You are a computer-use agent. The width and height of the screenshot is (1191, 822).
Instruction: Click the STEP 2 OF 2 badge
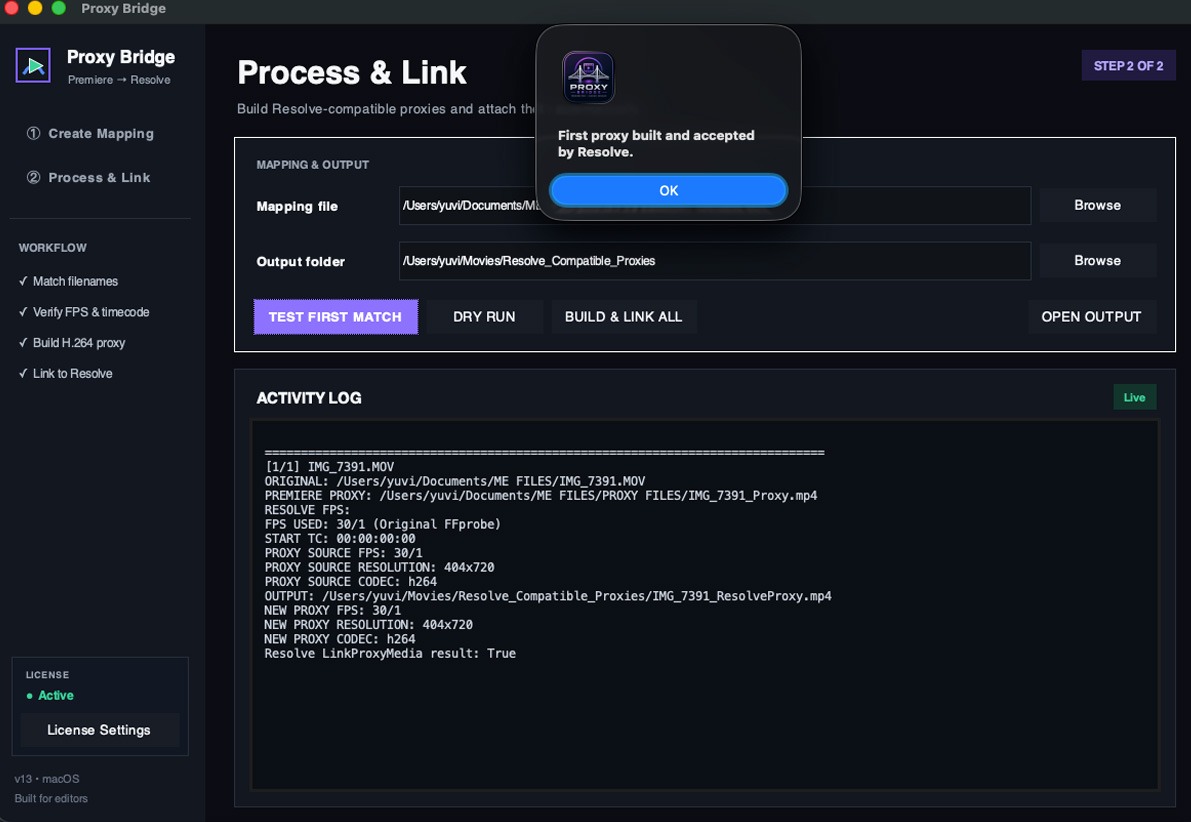(1129, 66)
